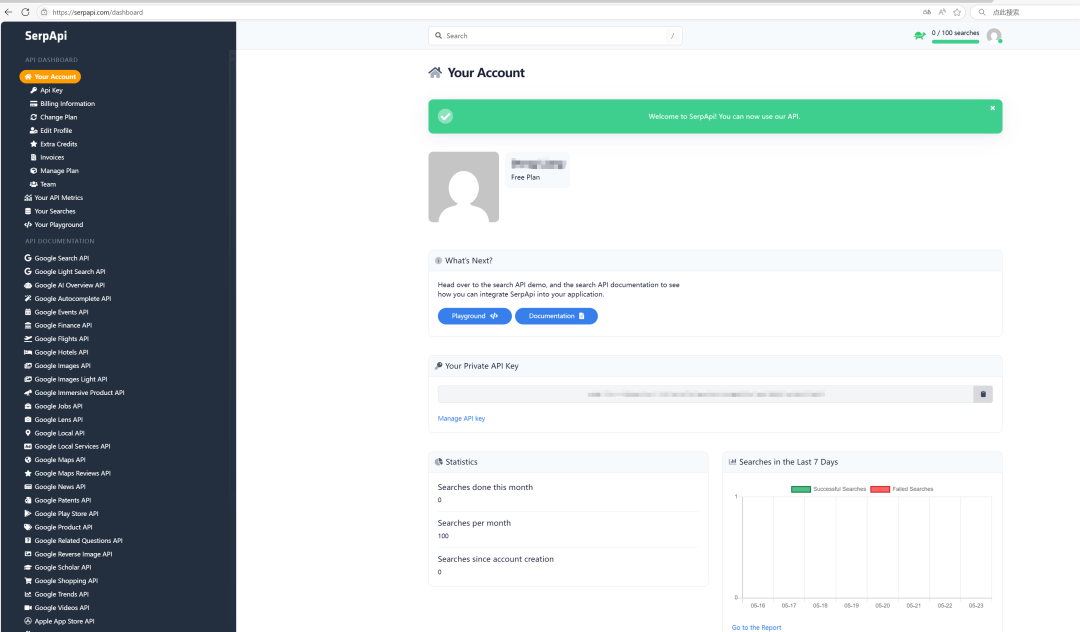Open Your Searches page
This screenshot has height=632, width=1080.
[55, 211]
